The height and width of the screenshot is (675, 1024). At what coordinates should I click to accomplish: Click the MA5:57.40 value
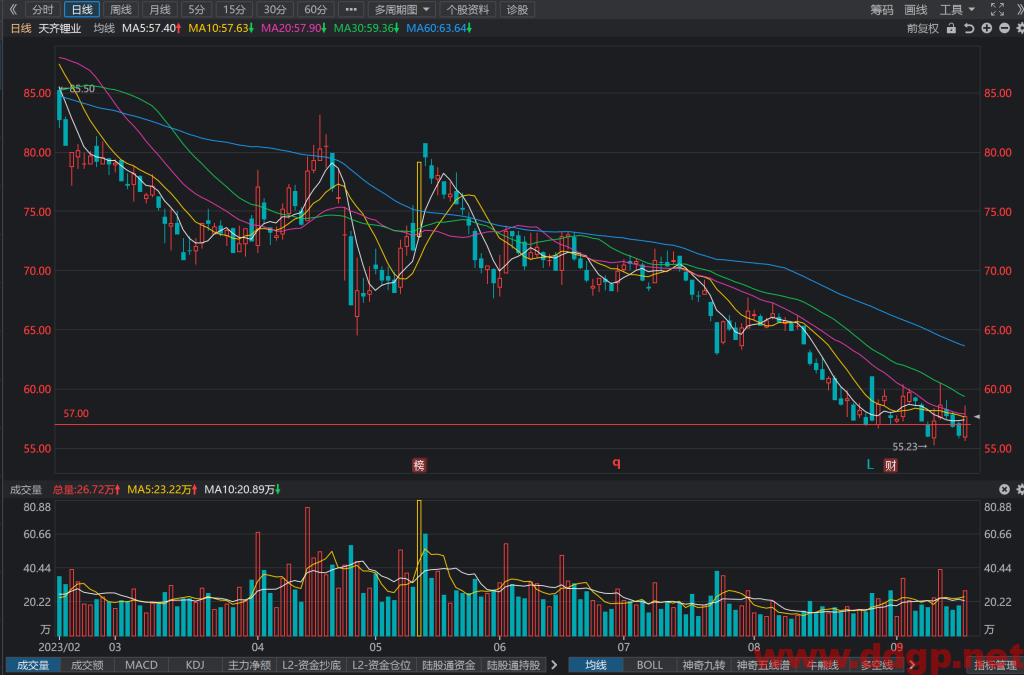point(152,28)
